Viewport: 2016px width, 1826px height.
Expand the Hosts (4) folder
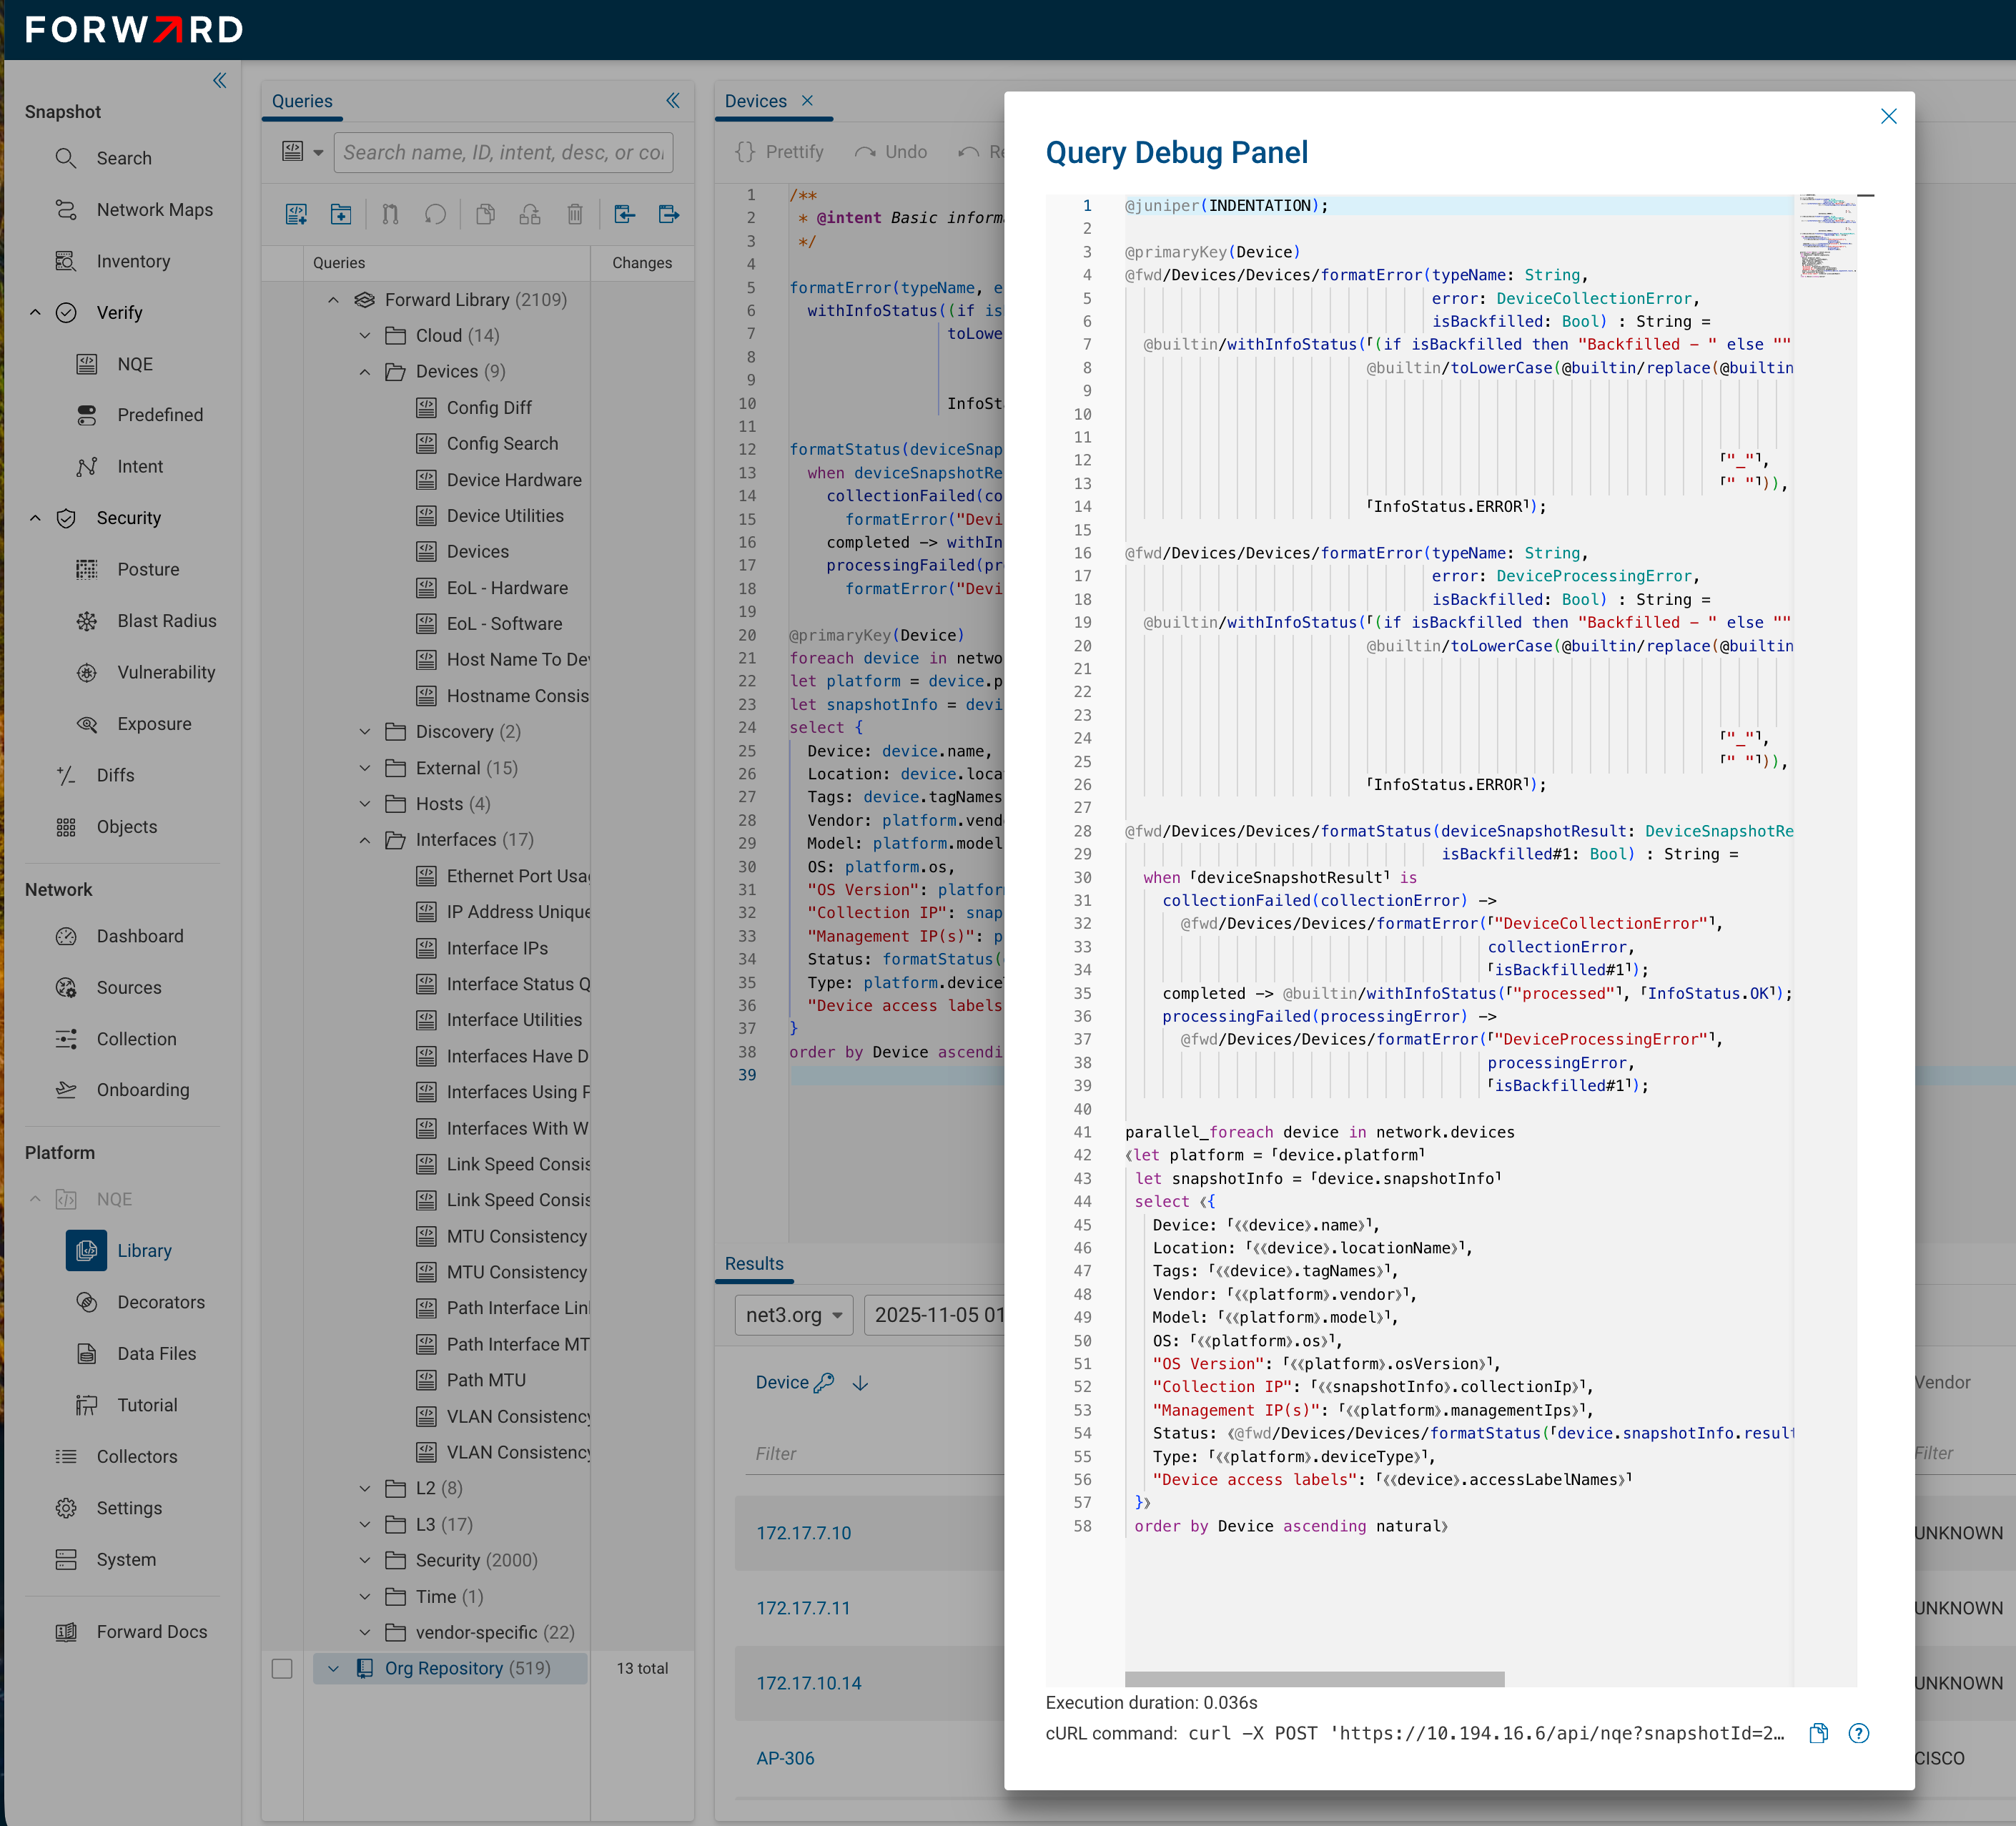[x=365, y=804]
